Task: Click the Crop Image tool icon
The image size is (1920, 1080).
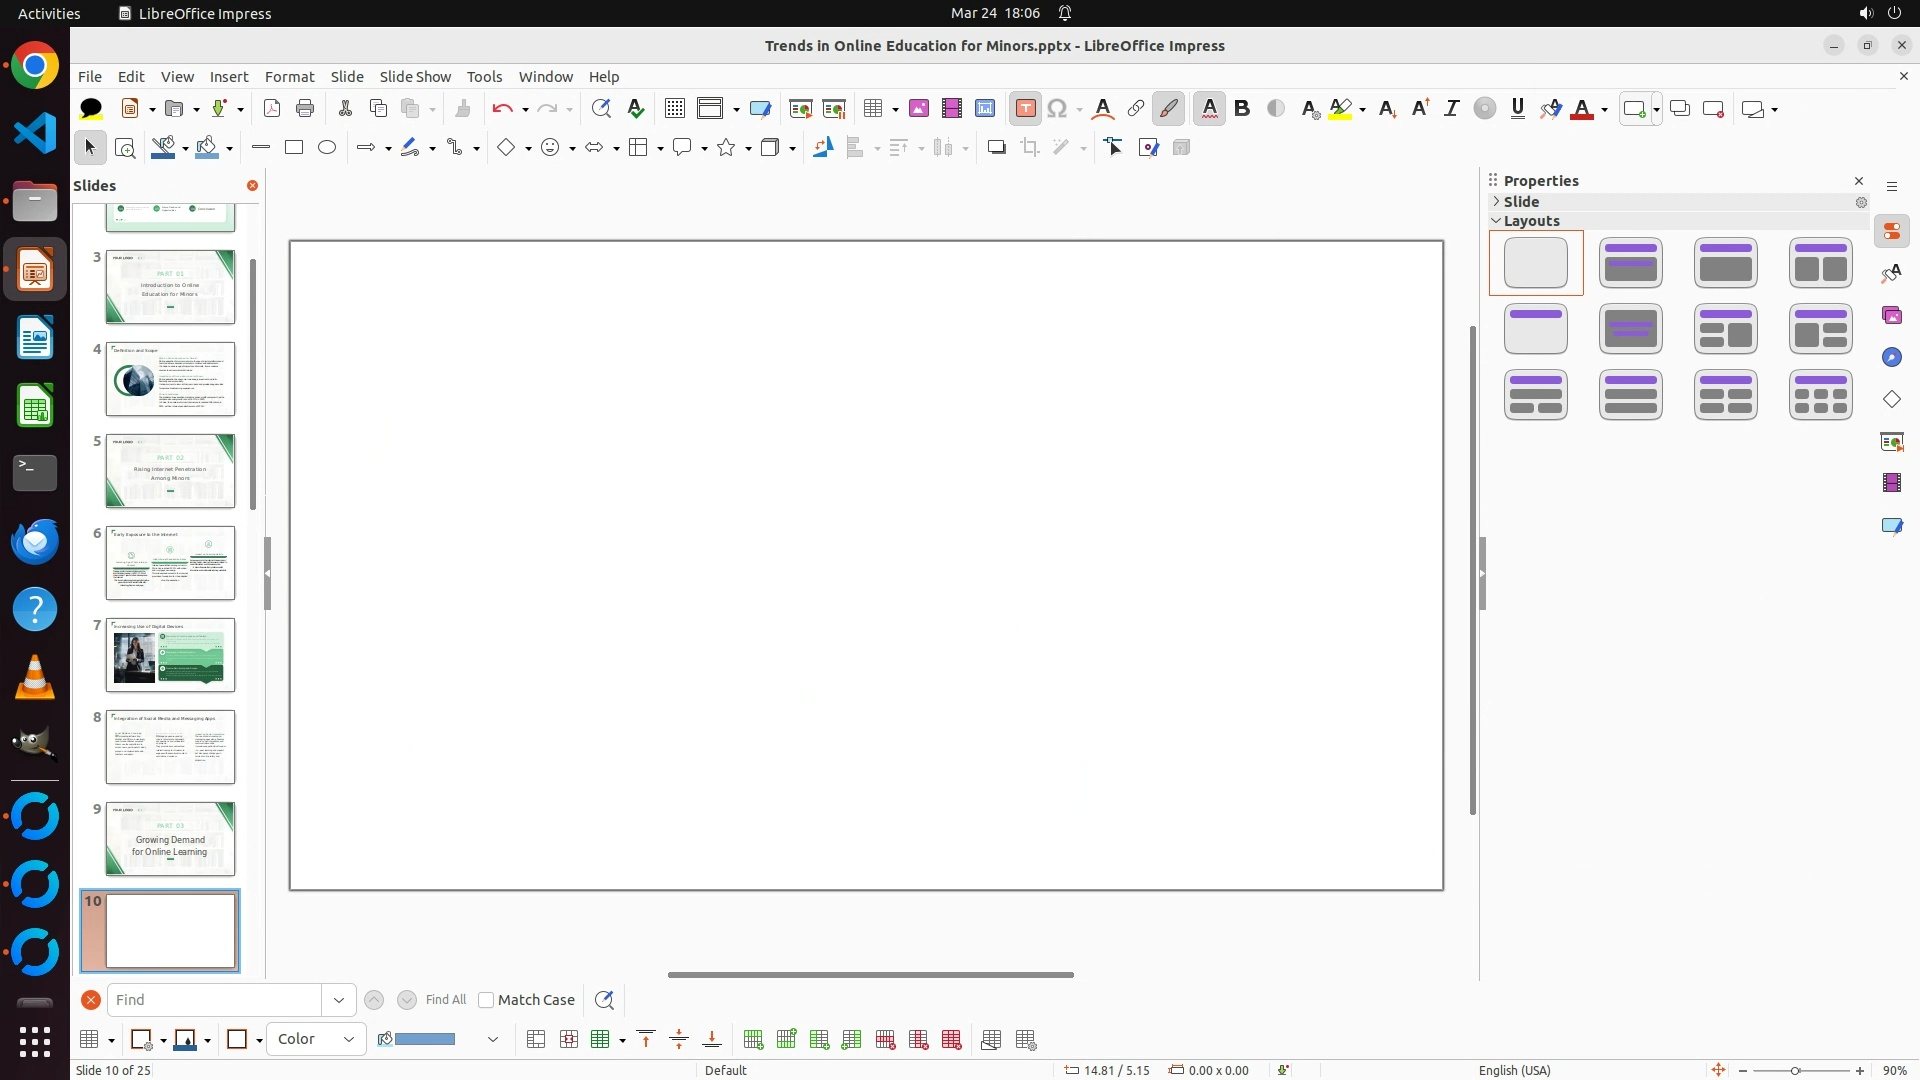Action: point(1030,148)
